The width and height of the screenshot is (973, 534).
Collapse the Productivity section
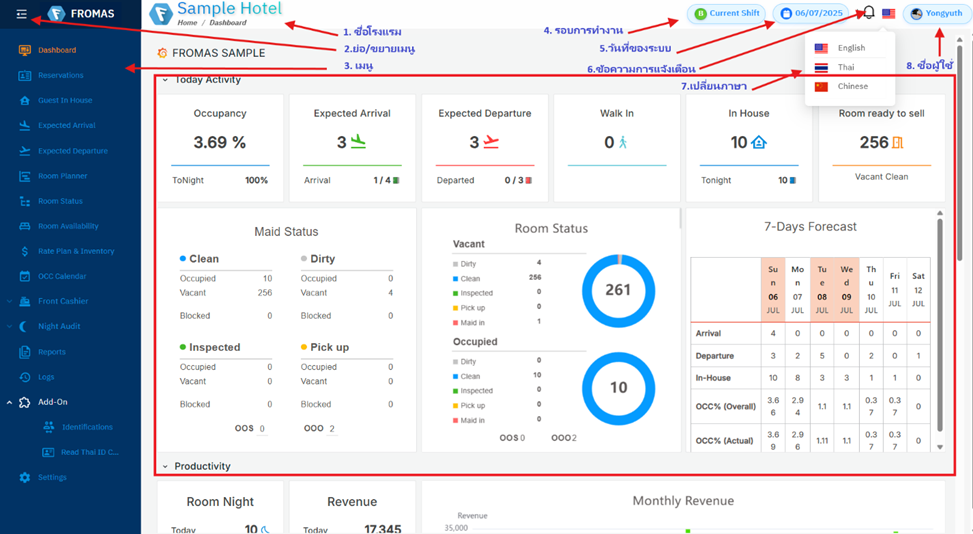click(x=166, y=467)
